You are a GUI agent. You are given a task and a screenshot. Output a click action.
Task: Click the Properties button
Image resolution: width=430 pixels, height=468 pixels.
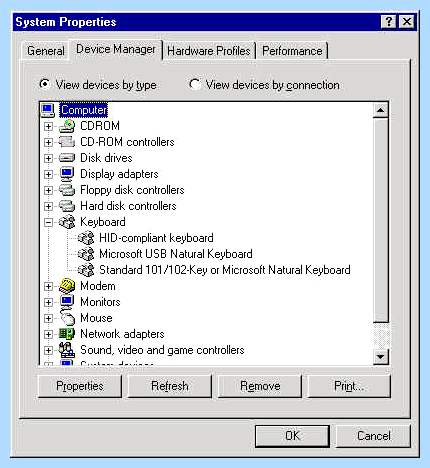(80, 386)
